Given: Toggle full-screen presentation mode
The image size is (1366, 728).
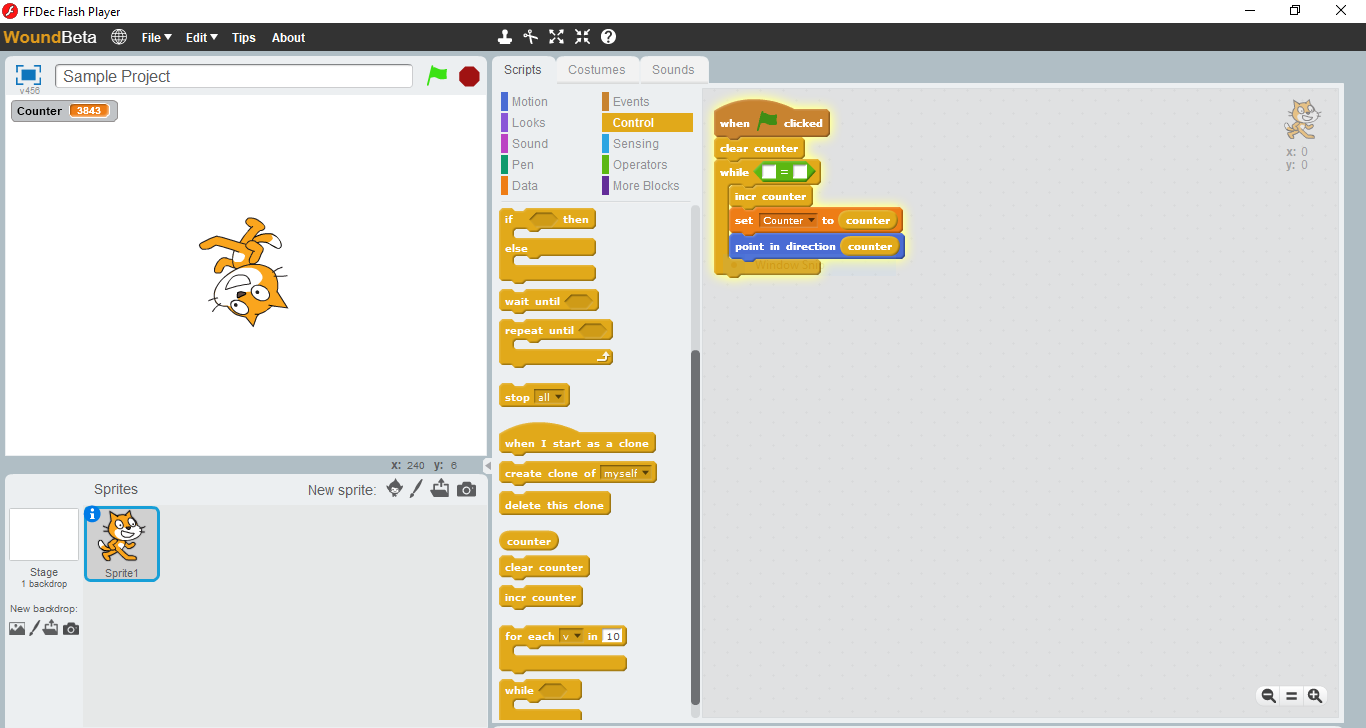Looking at the screenshot, I should click(x=28, y=75).
